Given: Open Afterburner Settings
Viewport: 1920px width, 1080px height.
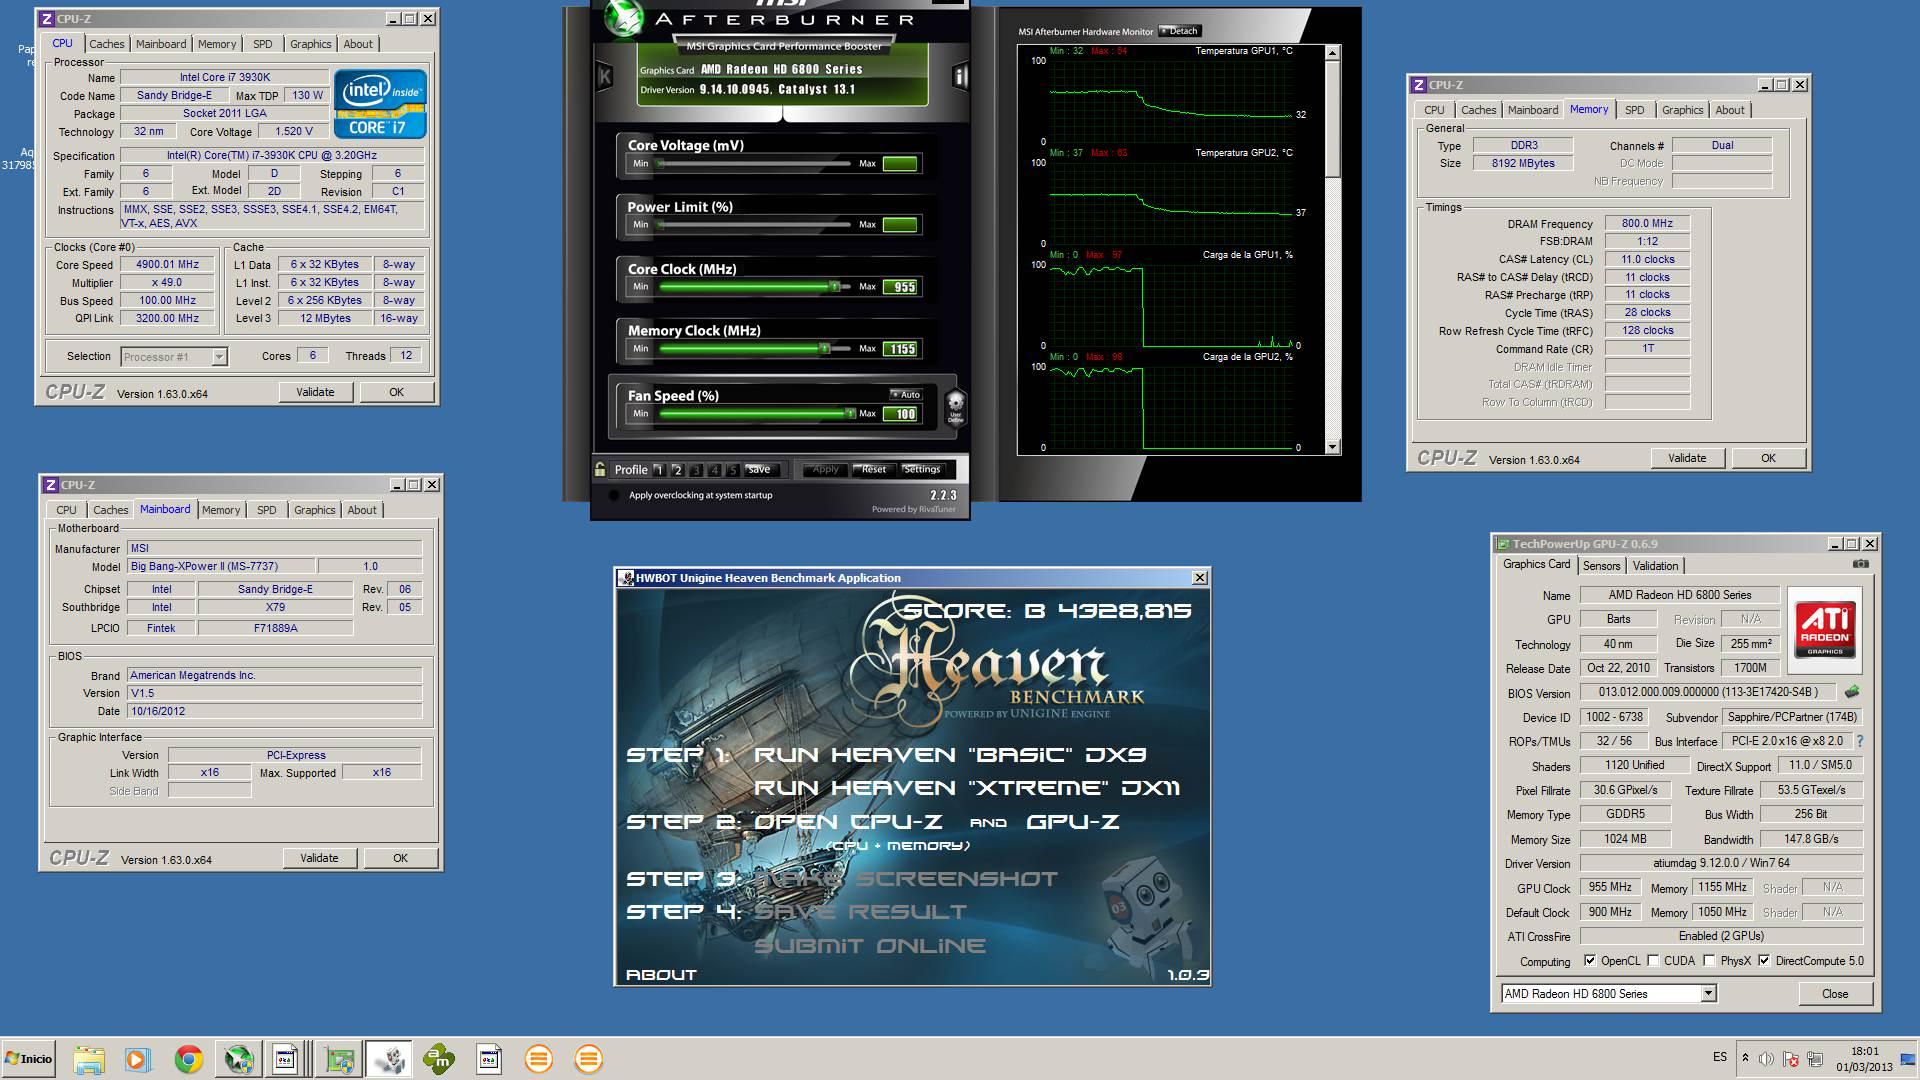Looking at the screenshot, I should click(x=921, y=469).
